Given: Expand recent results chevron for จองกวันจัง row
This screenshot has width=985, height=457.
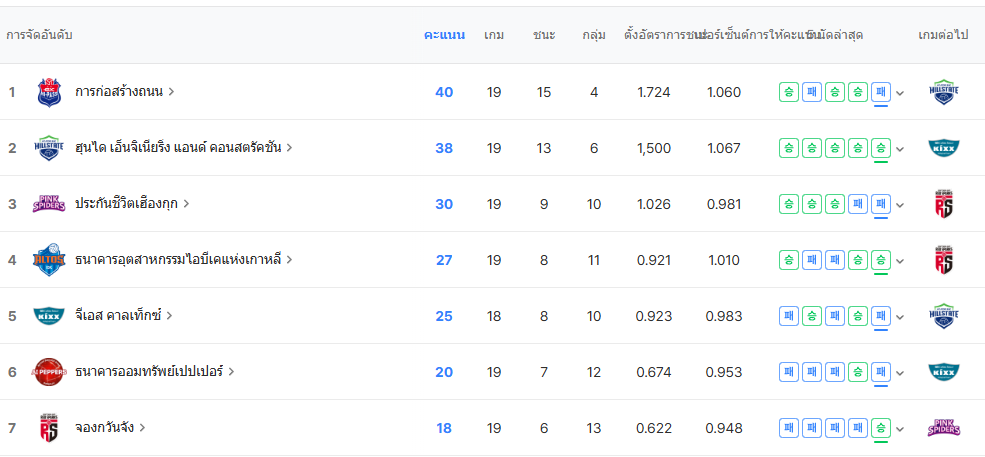Looking at the screenshot, I should [x=900, y=429].
